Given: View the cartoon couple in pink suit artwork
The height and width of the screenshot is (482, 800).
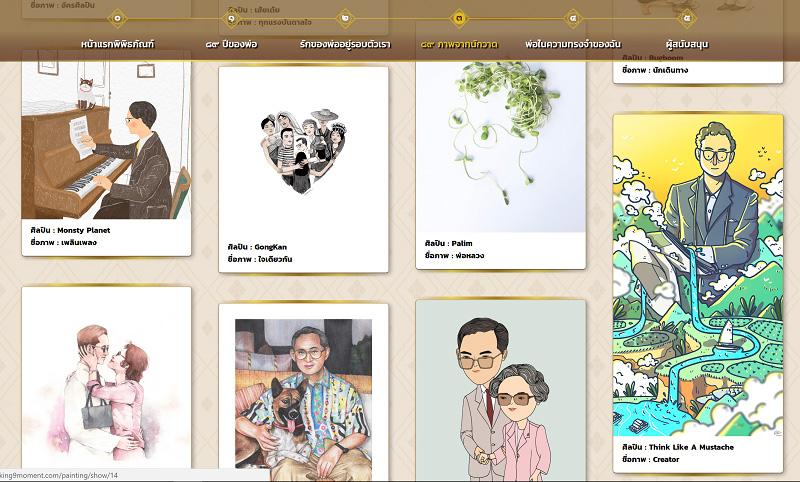Looking at the screenshot, I should (500, 390).
